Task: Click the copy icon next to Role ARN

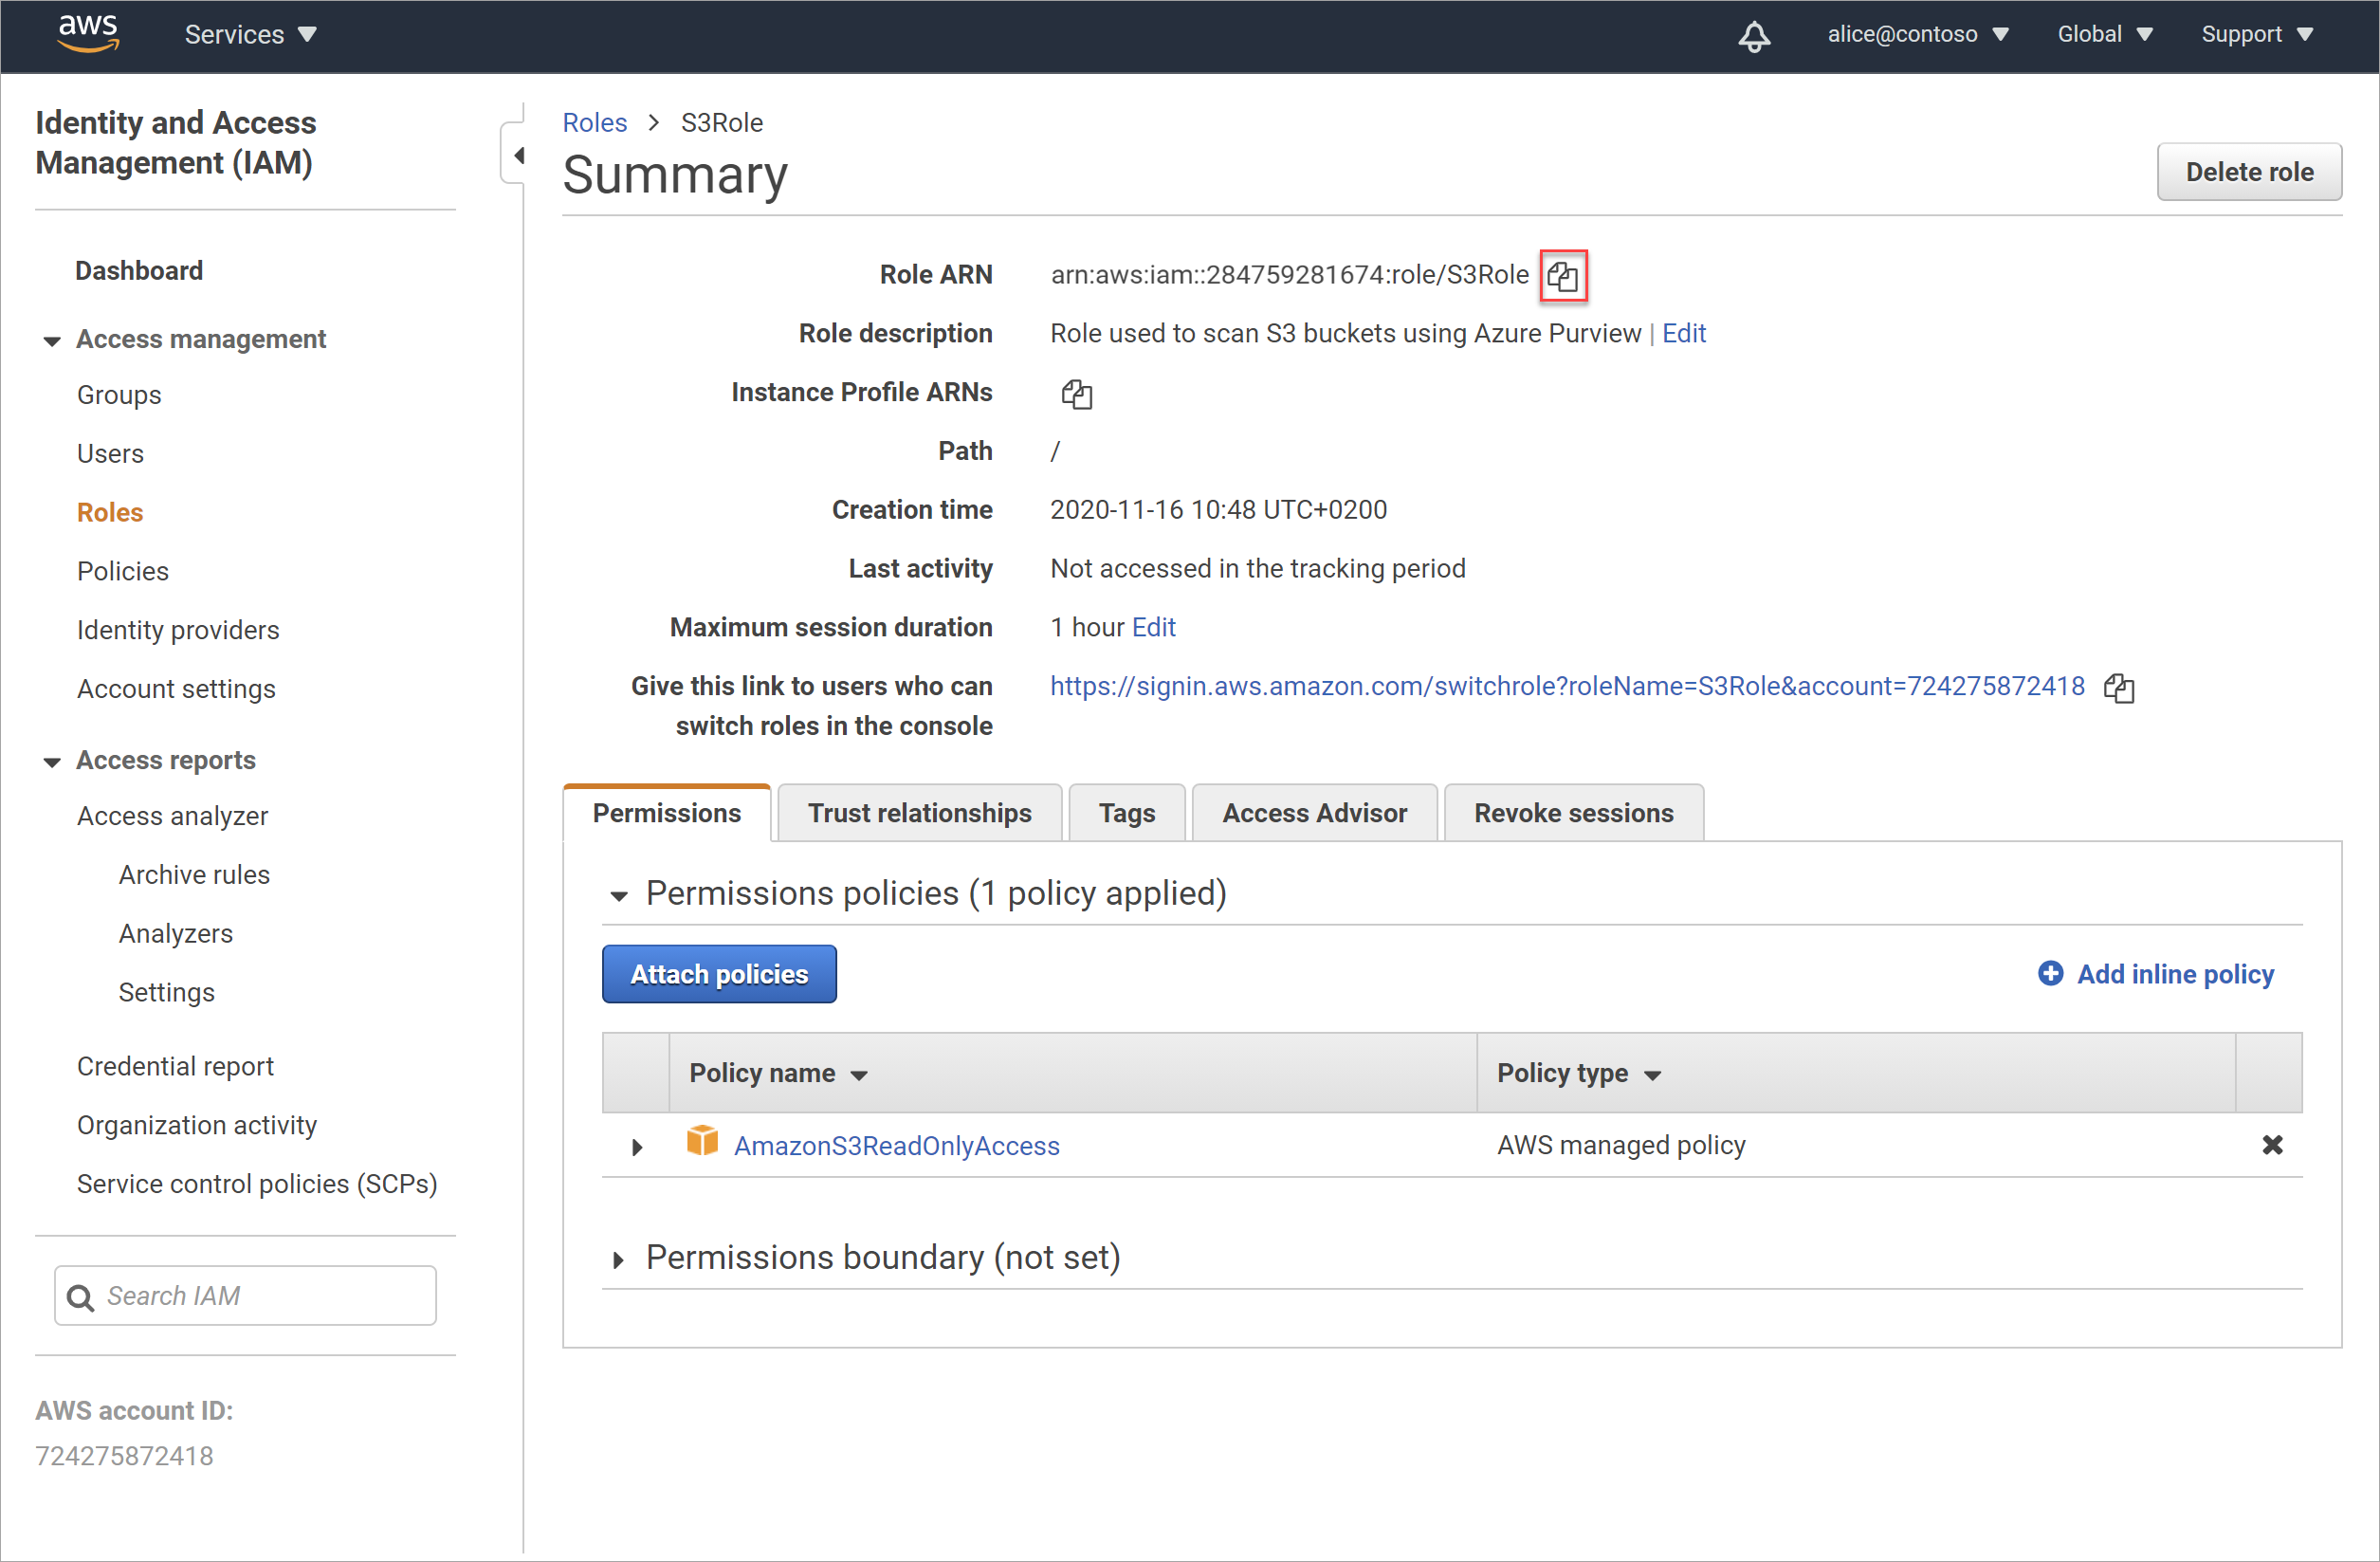Action: [x=1563, y=274]
